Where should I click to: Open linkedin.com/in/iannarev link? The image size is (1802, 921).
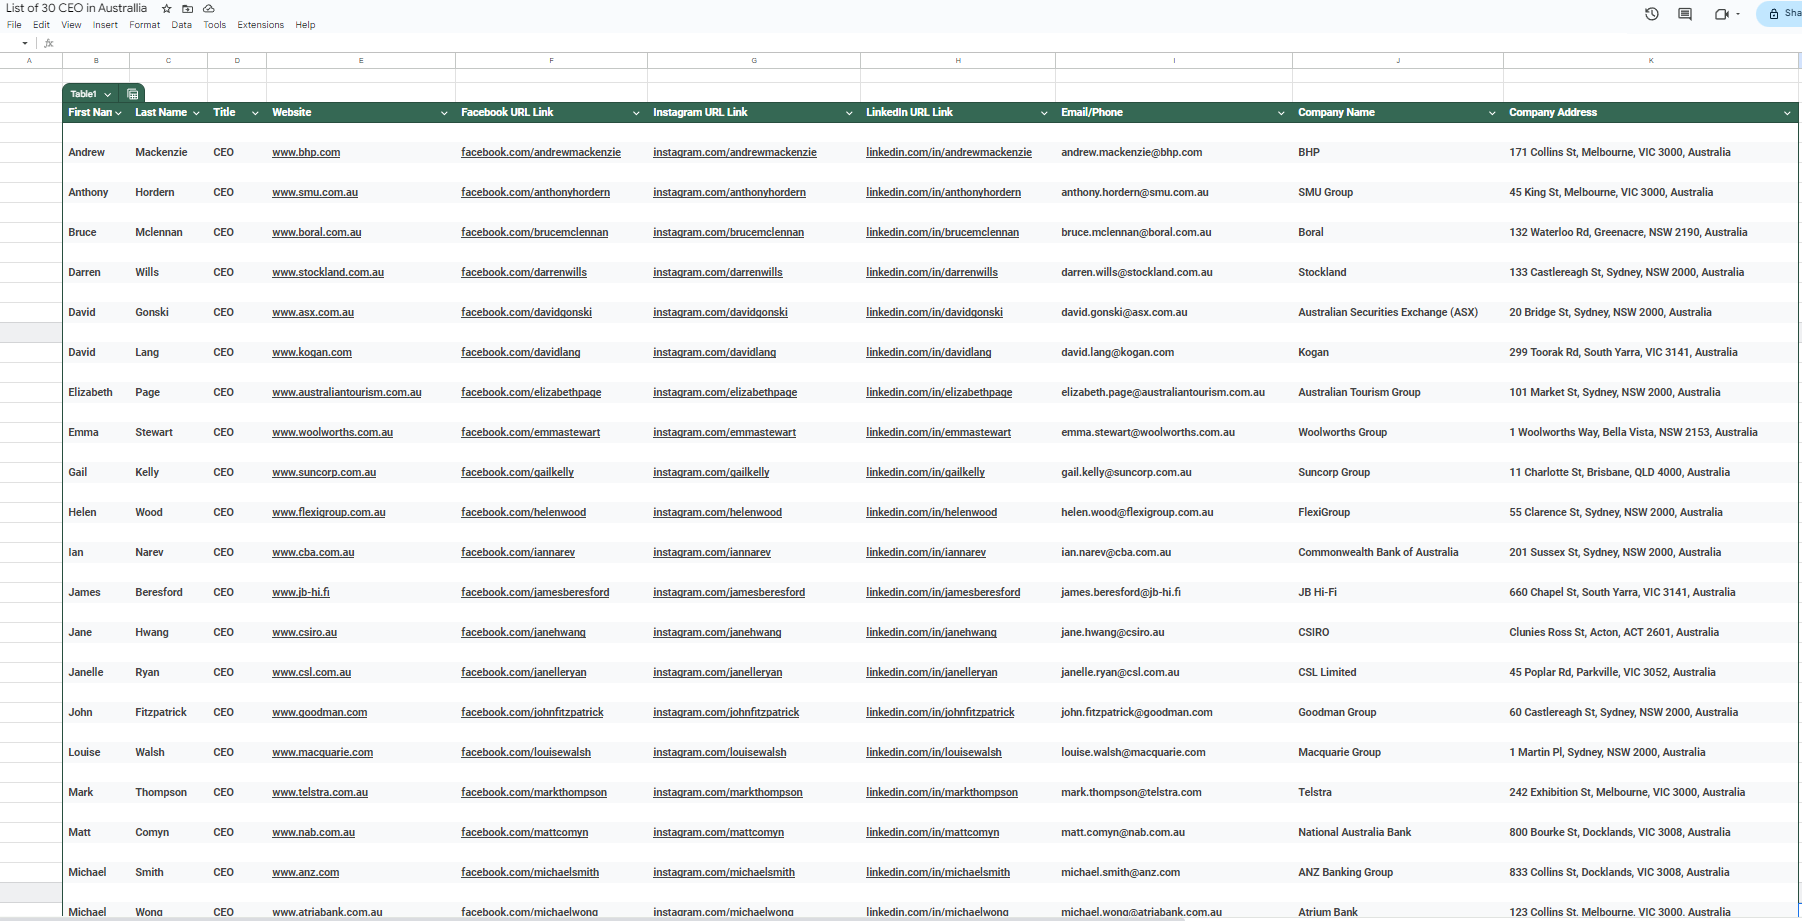pos(926,553)
